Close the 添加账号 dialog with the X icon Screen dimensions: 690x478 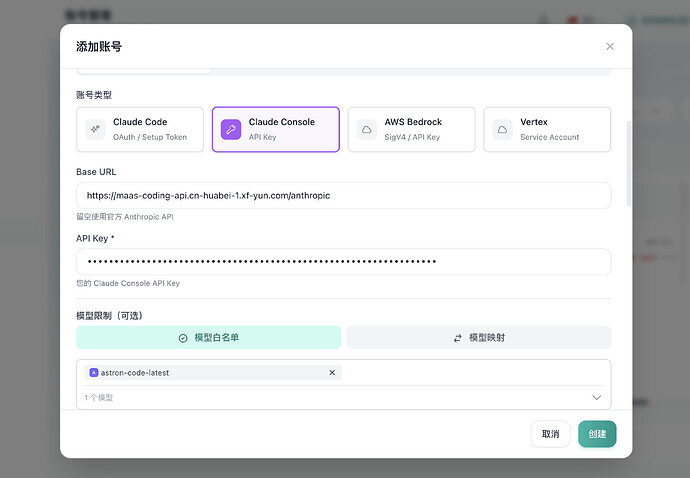pos(609,47)
